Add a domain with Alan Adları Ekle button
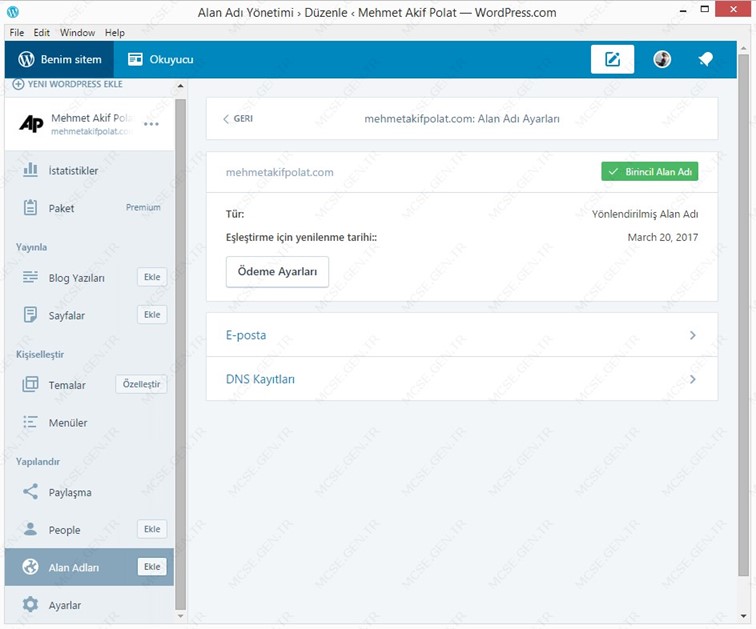 point(152,567)
